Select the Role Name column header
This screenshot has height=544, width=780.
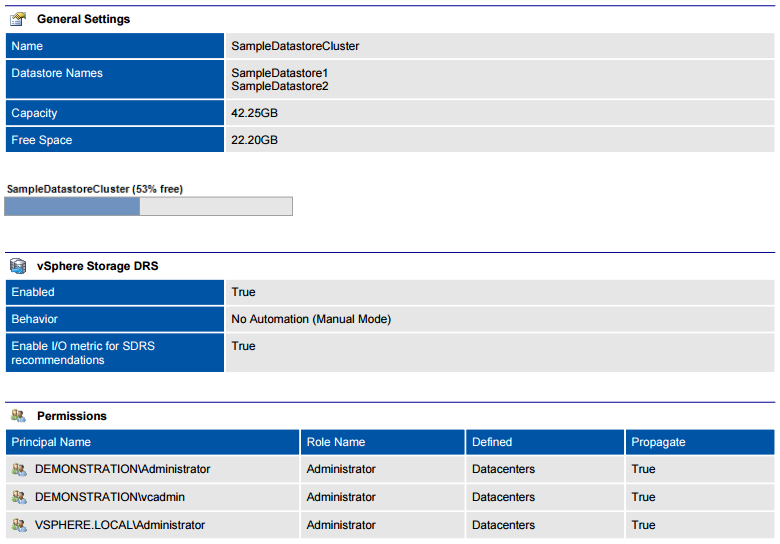tap(336, 442)
